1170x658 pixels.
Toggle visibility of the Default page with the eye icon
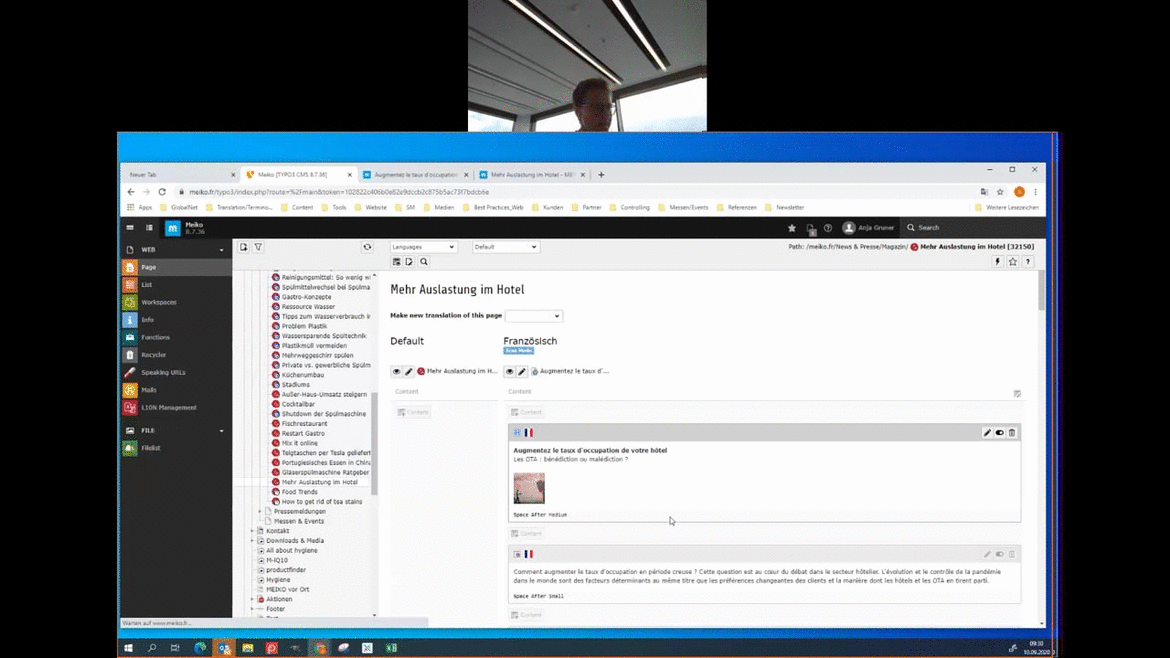[396, 372]
